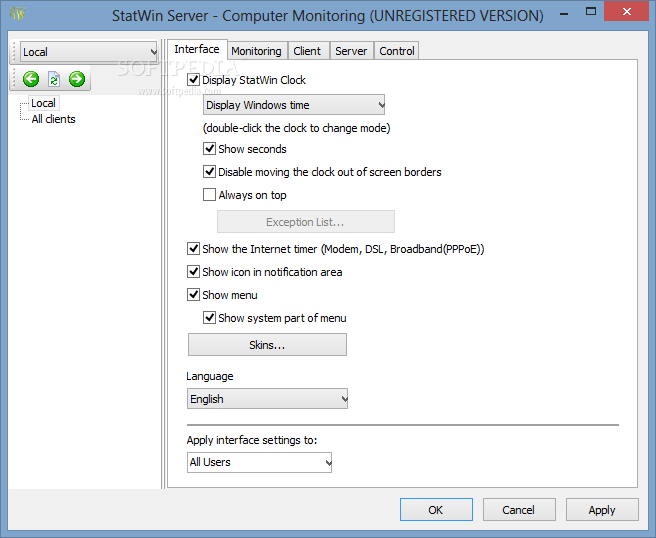Click the Skins... button

pos(267,345)
